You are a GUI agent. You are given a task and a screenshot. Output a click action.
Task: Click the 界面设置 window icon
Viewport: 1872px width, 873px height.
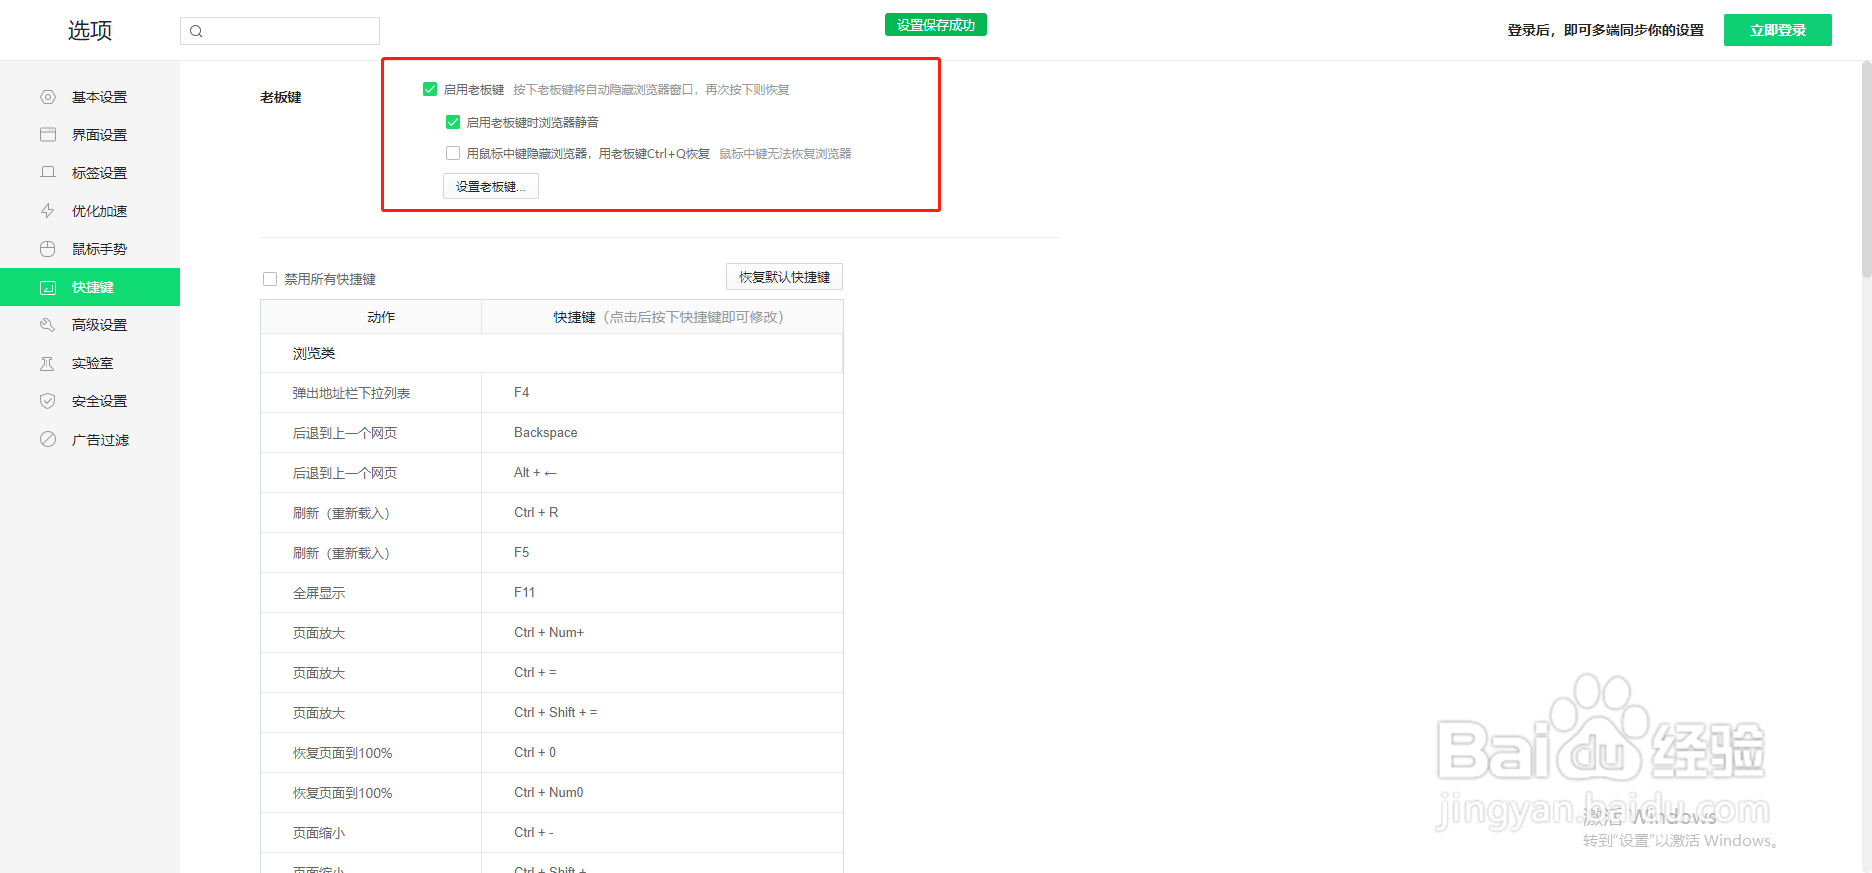click(47, 135)
